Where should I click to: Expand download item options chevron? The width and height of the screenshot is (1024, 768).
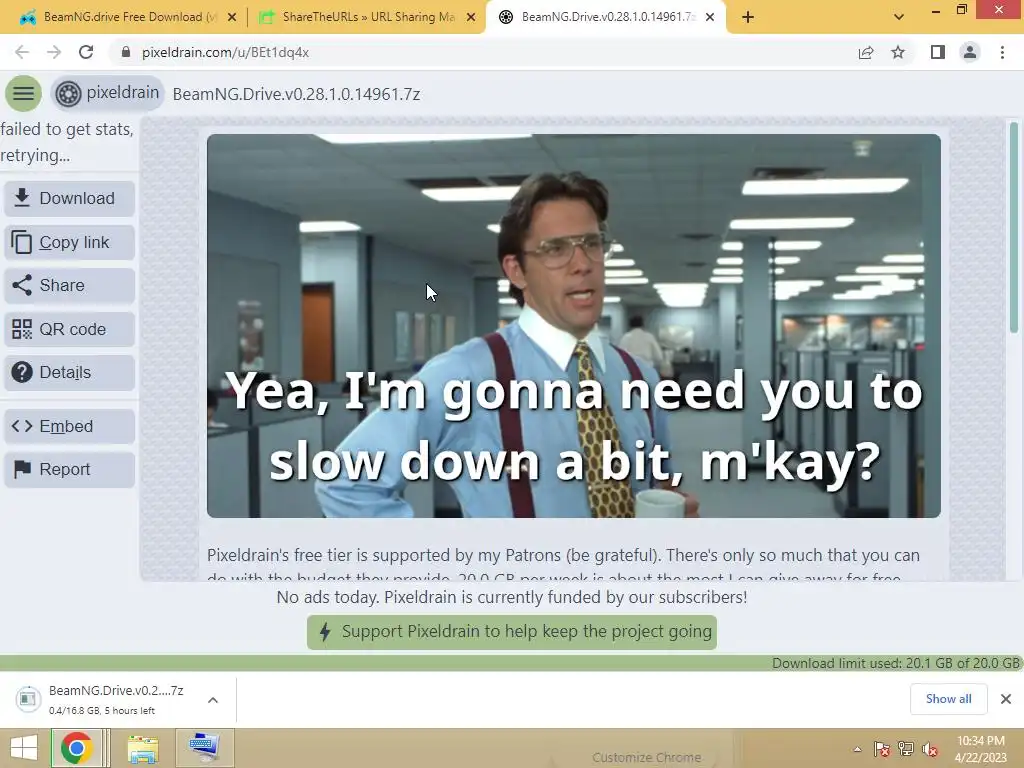point(213,700)
